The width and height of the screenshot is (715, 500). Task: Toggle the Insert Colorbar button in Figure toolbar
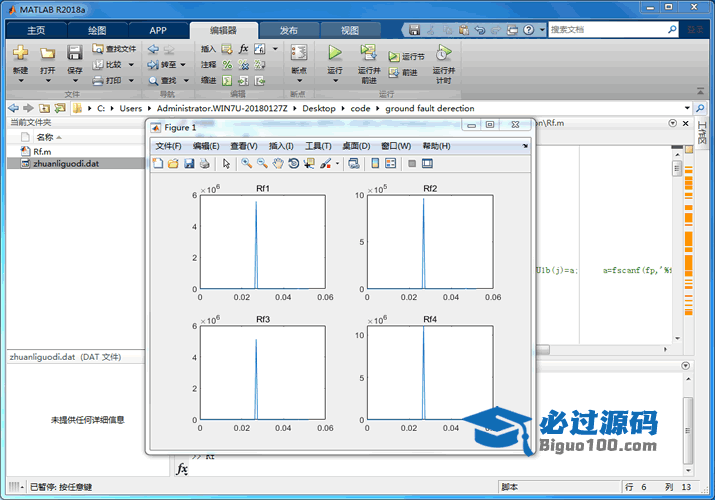[375, 163]
